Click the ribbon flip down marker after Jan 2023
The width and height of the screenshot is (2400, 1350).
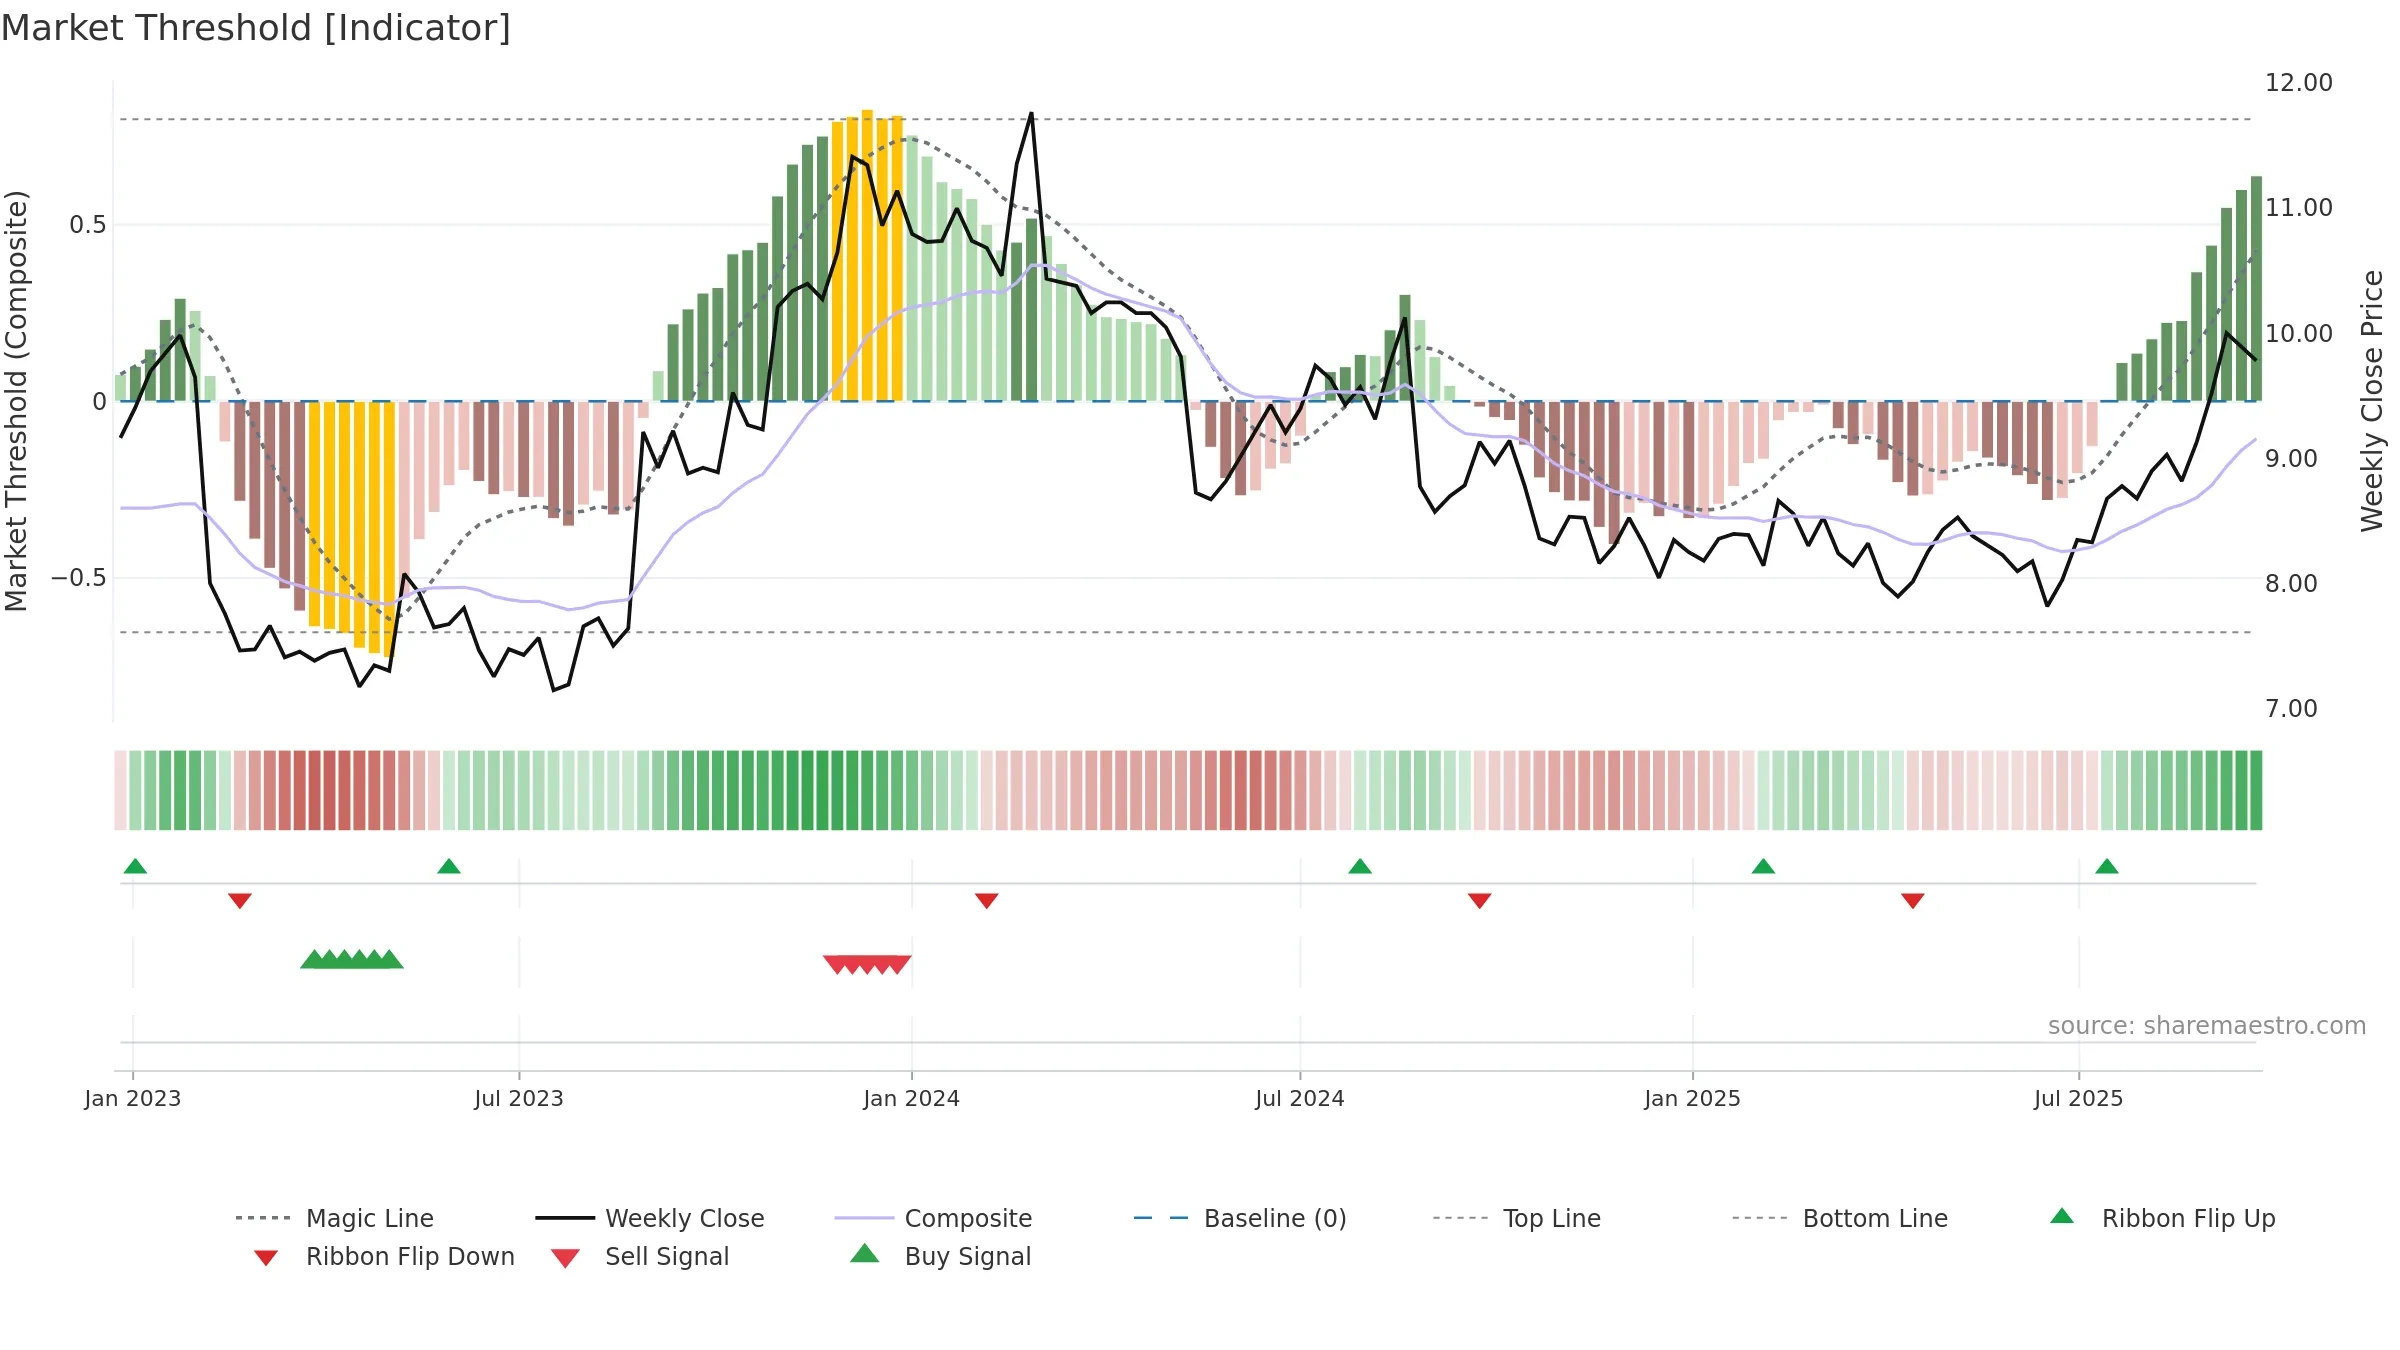point(240,901)
